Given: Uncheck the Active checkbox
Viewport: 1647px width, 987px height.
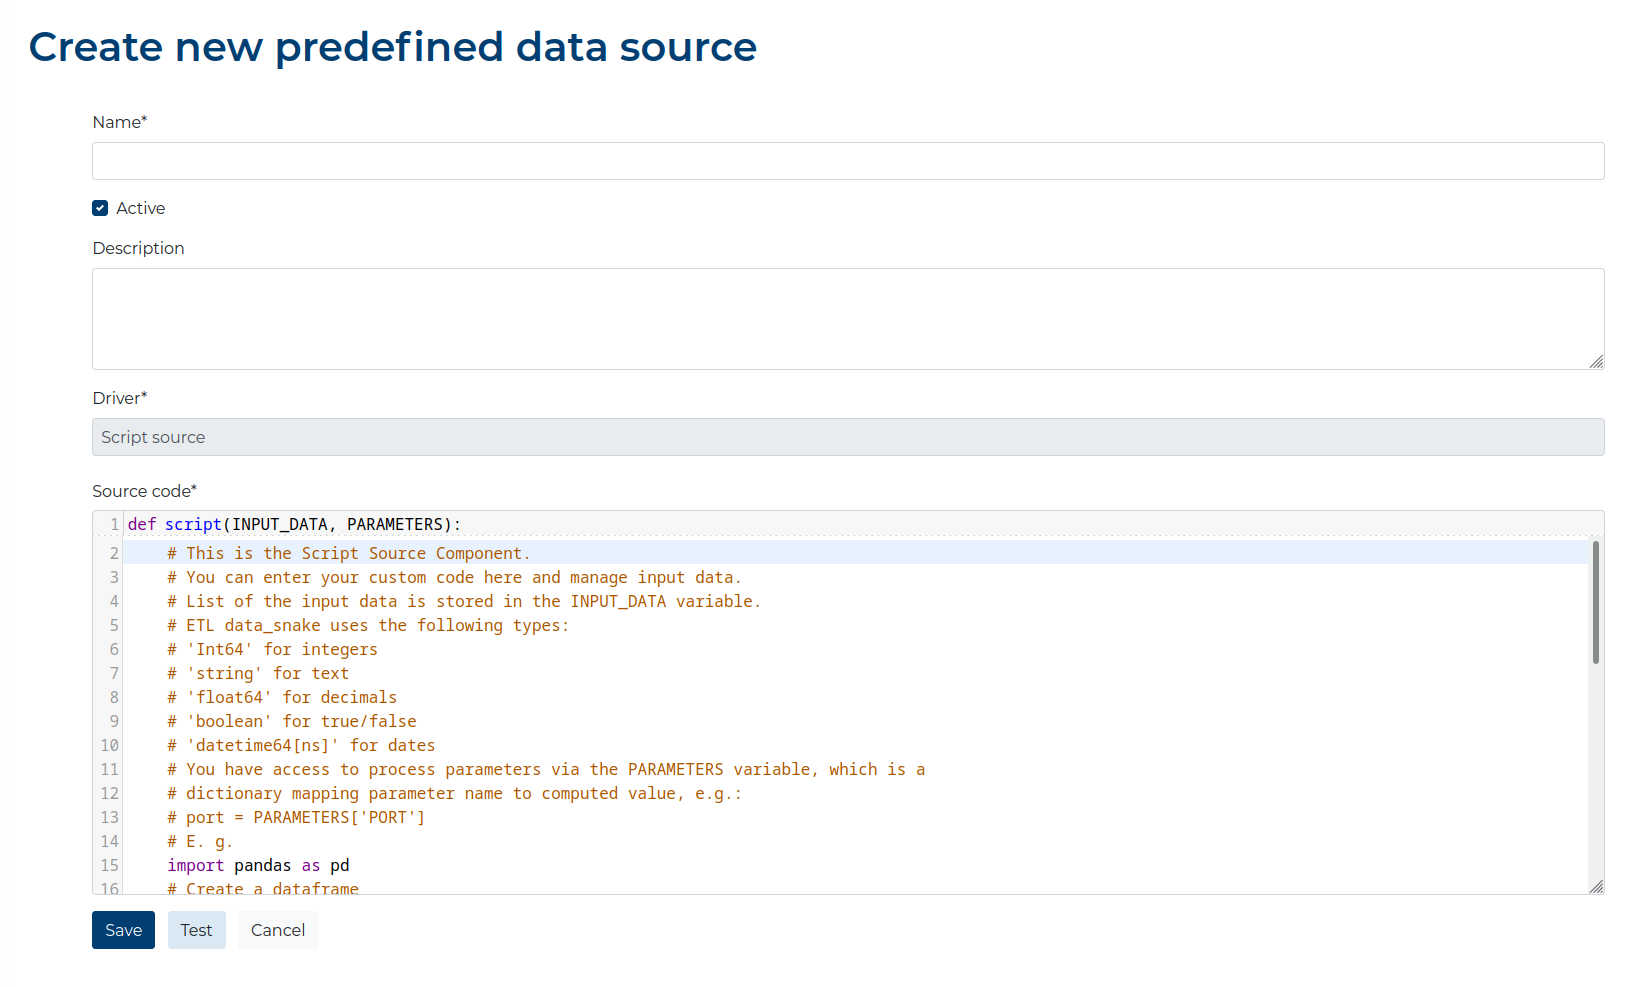Looking at the screenshot, I should [x=100, y=208].
